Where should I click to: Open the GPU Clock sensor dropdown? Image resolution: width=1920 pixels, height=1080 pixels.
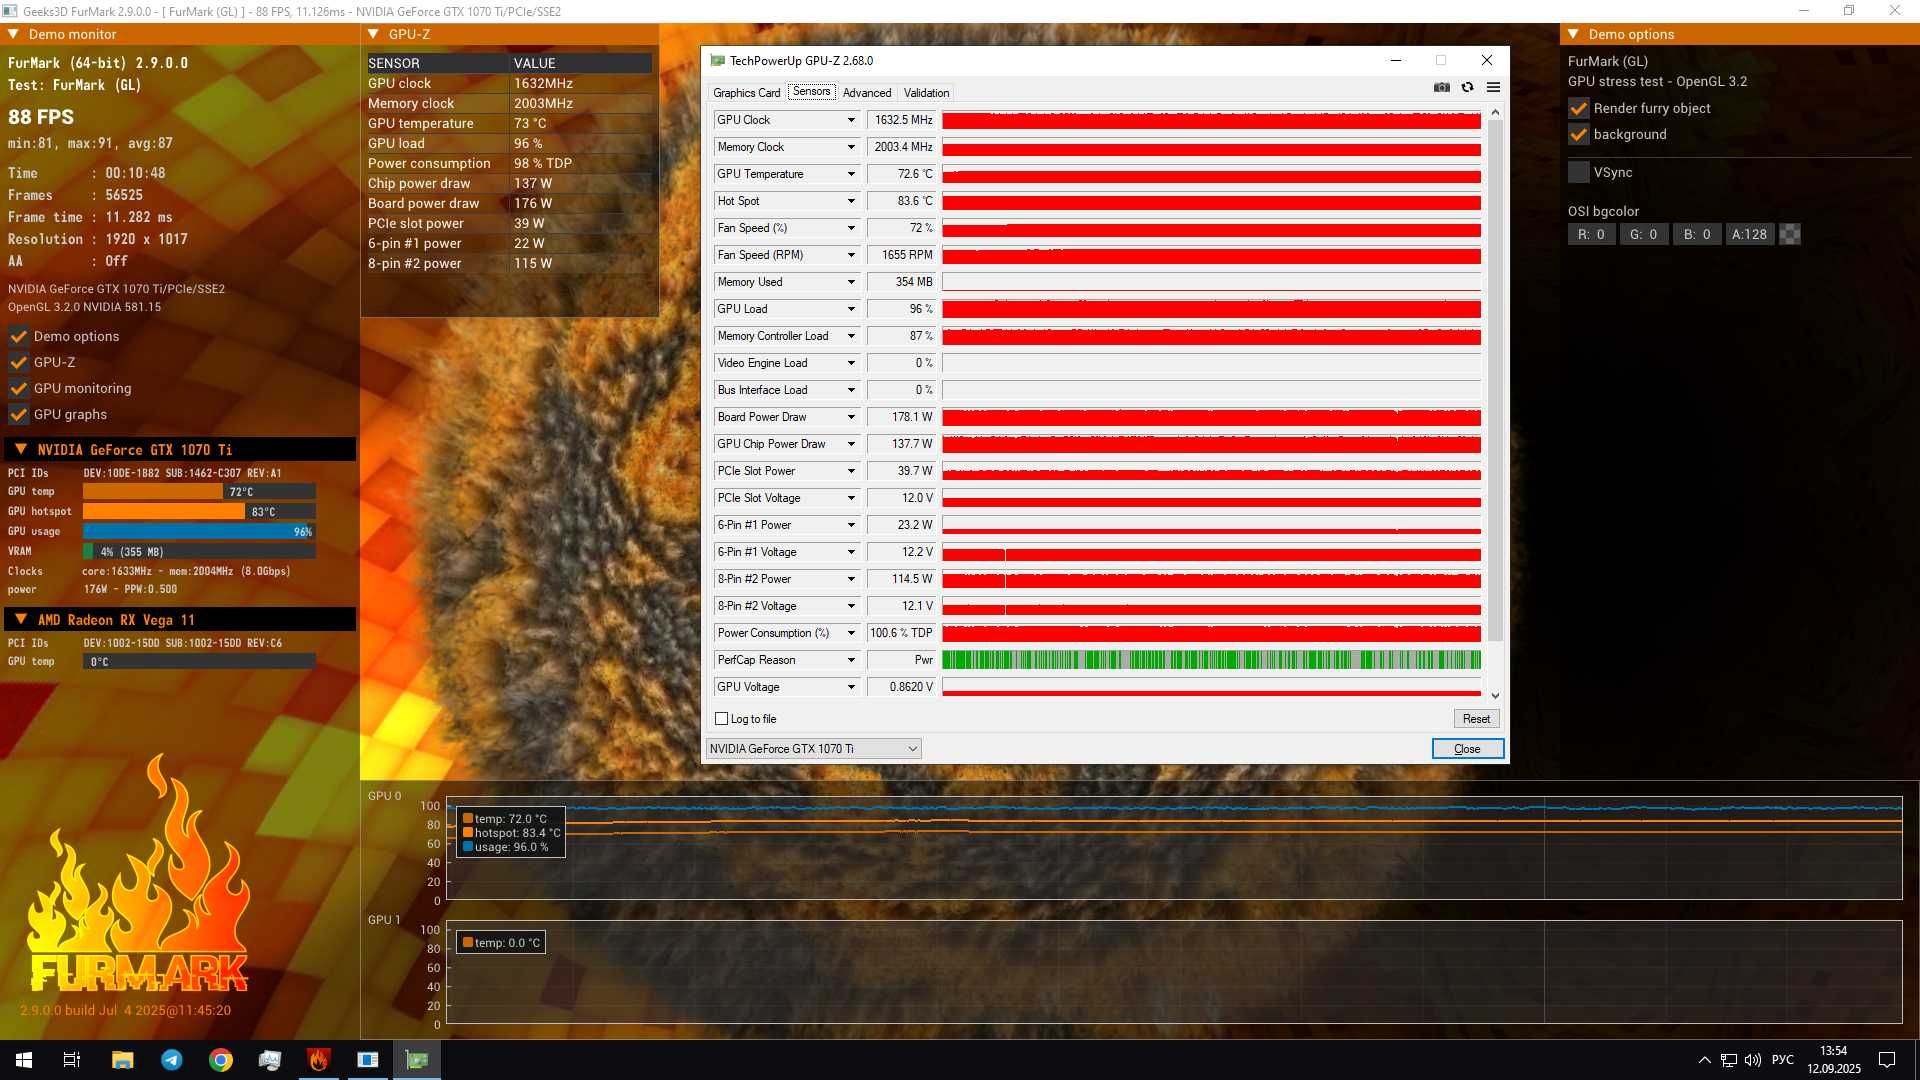pyautogui.click(x=851, y=120)
